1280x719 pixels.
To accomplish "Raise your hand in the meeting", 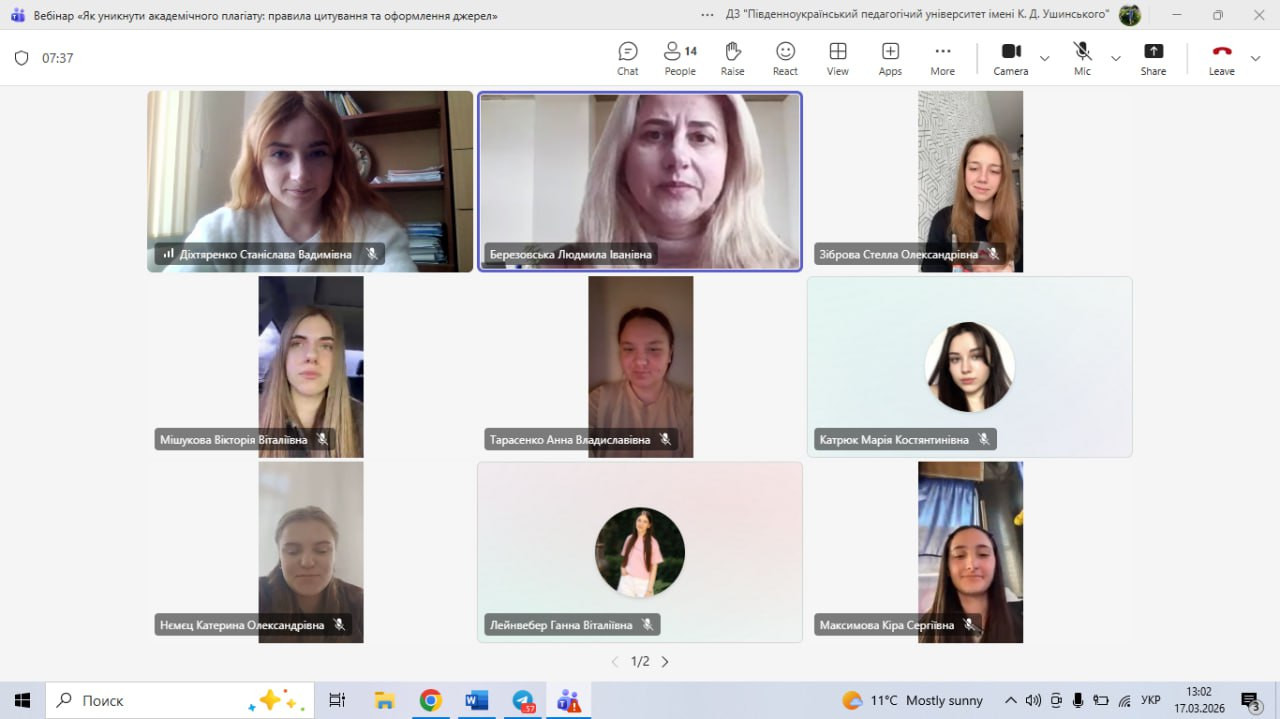I will click(732, 58).
